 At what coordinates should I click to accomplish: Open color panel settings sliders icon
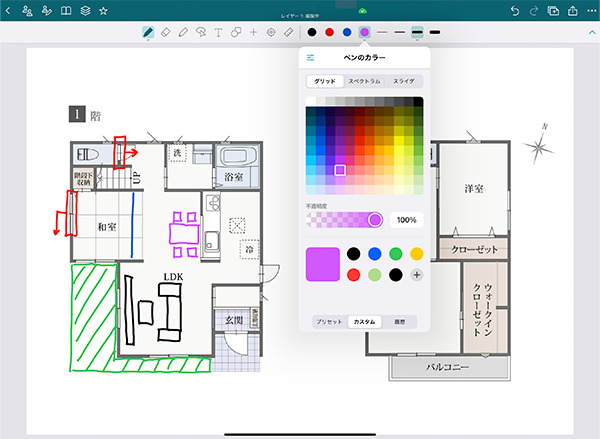310,58
